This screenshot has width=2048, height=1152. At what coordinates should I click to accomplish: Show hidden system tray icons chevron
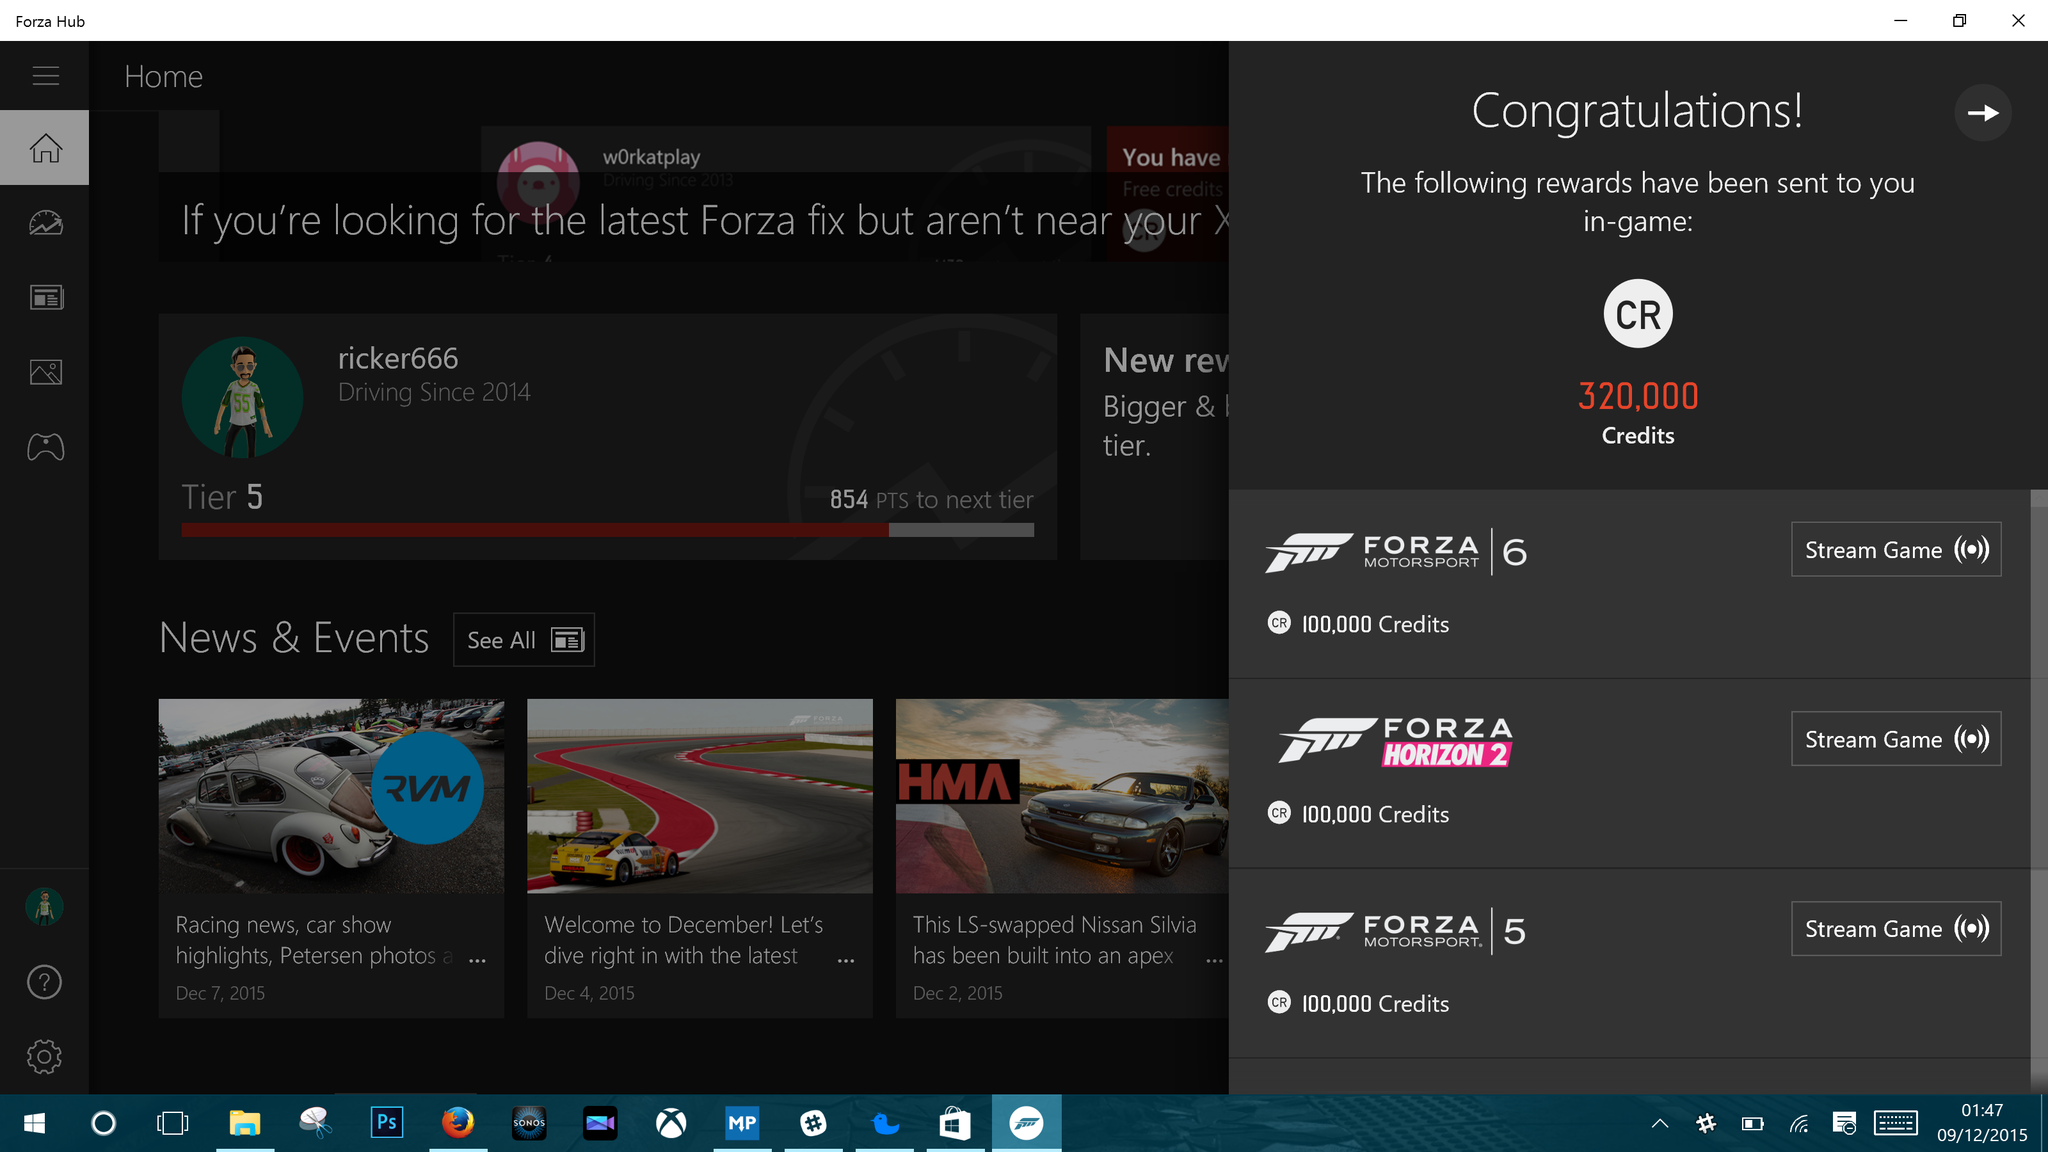coord(1660,1124)
